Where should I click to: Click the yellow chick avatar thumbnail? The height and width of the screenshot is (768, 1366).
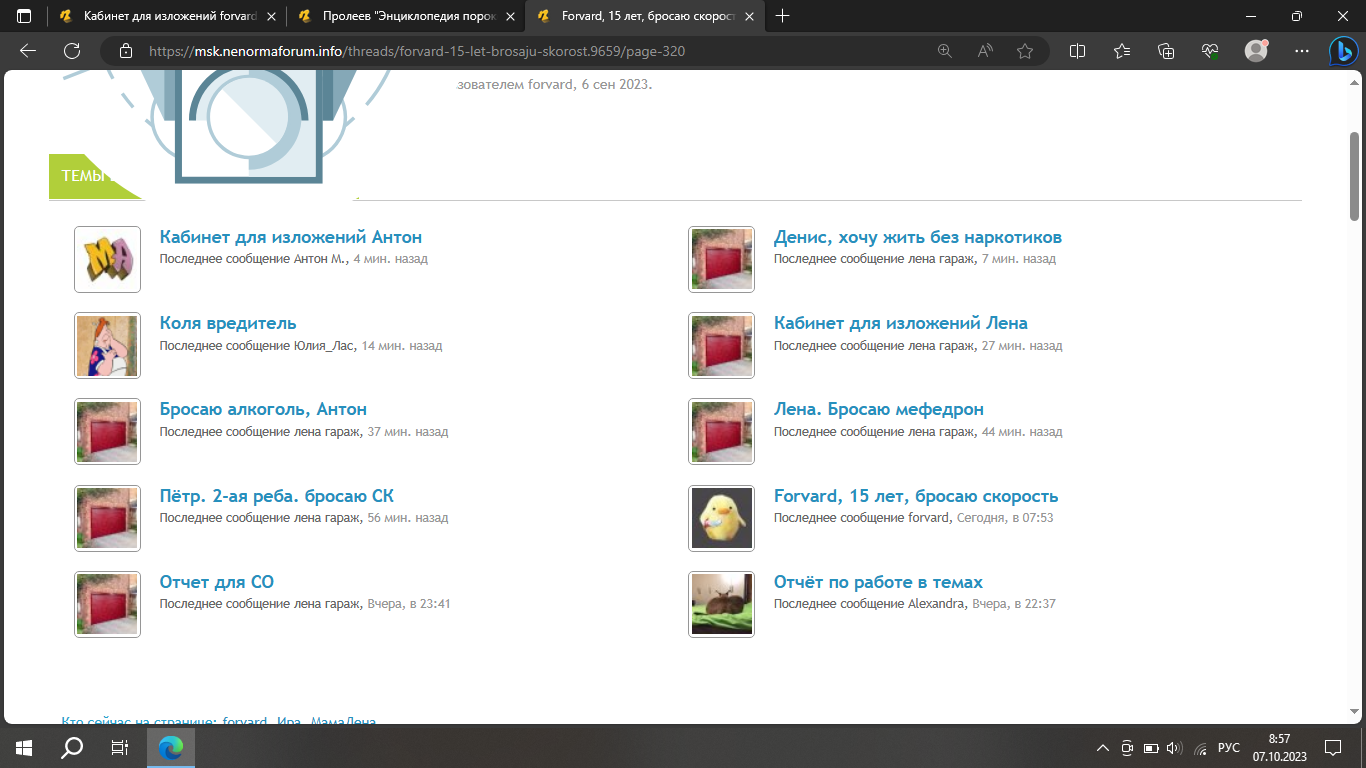point(721,518)
